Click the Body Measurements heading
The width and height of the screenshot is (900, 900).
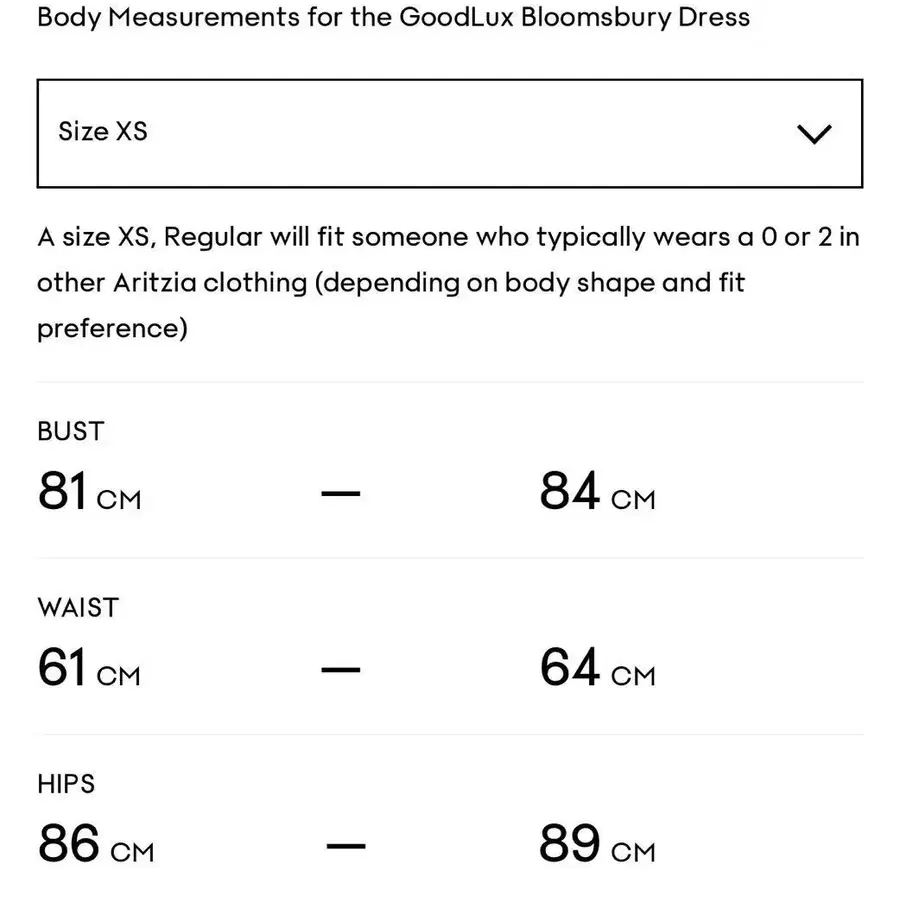[393, 17]
